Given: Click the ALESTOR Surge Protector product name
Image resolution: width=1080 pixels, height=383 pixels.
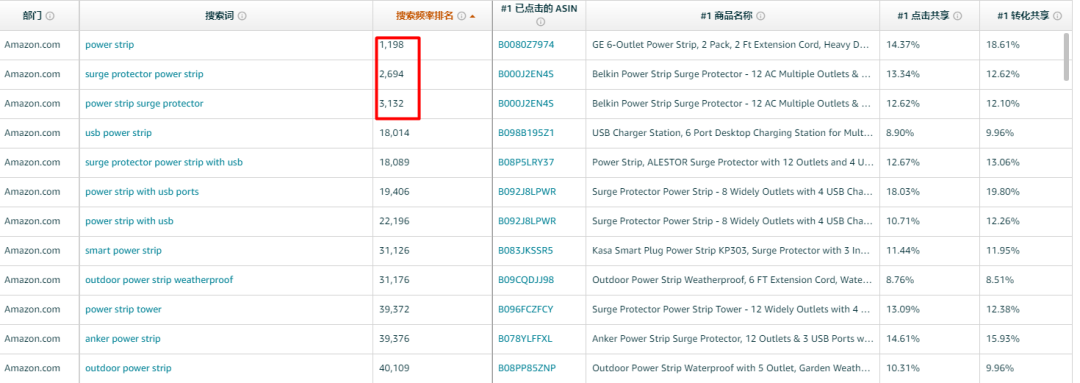Looking at the screenshot, I should [733, 163].
